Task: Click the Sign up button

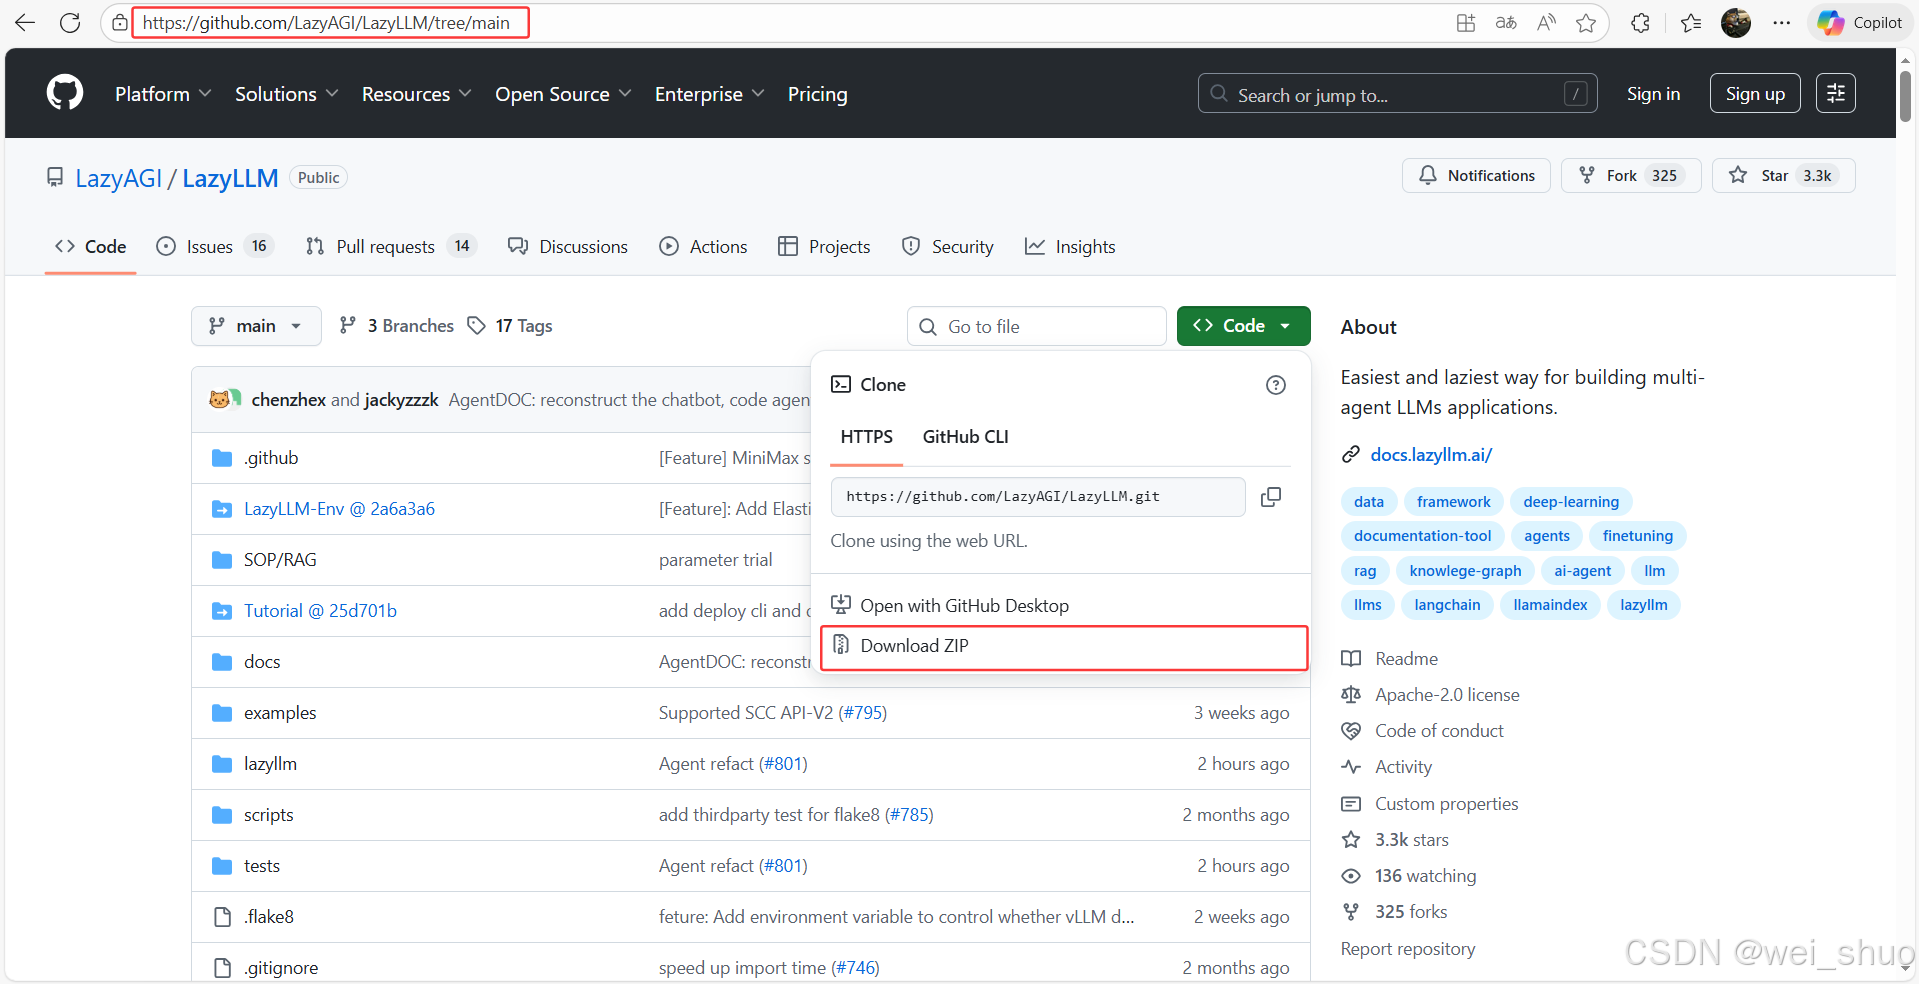Action: [1755, 93]
